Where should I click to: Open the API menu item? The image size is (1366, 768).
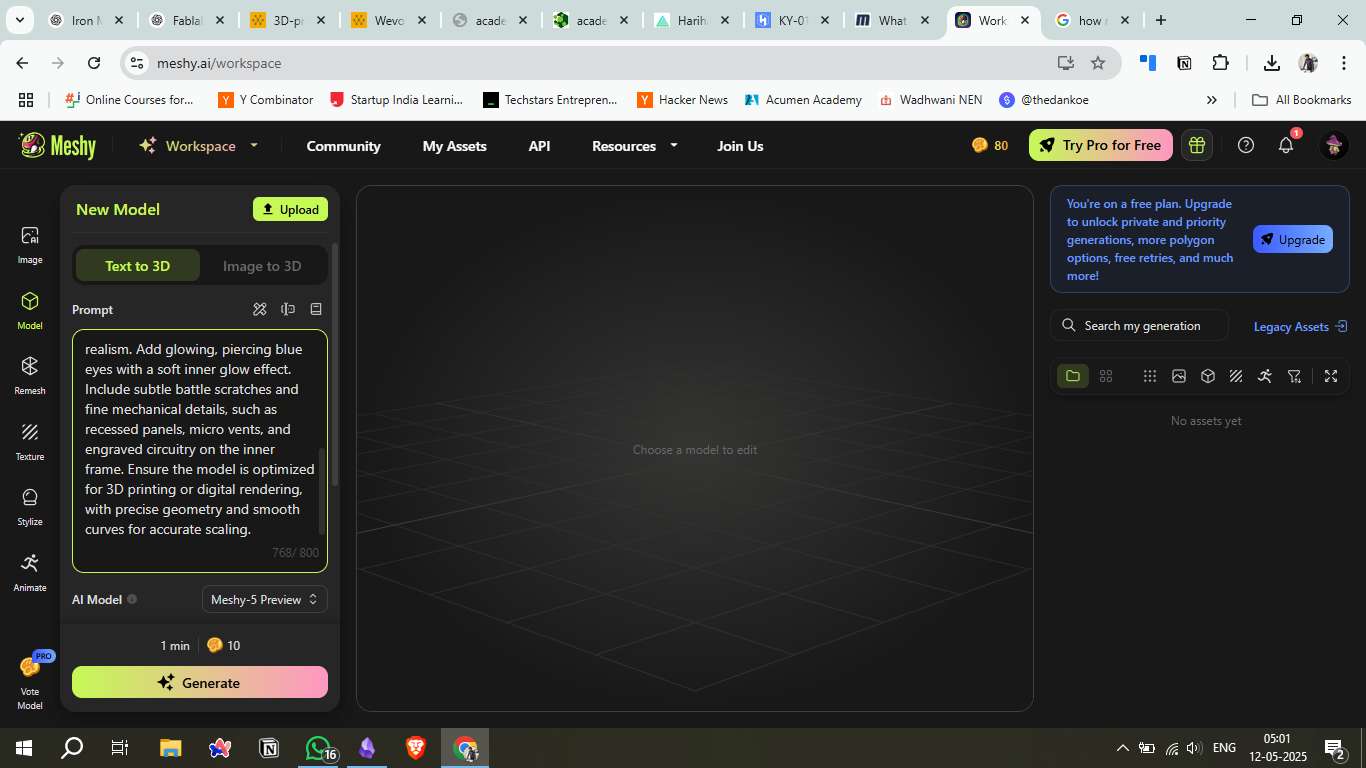(539, 146)
